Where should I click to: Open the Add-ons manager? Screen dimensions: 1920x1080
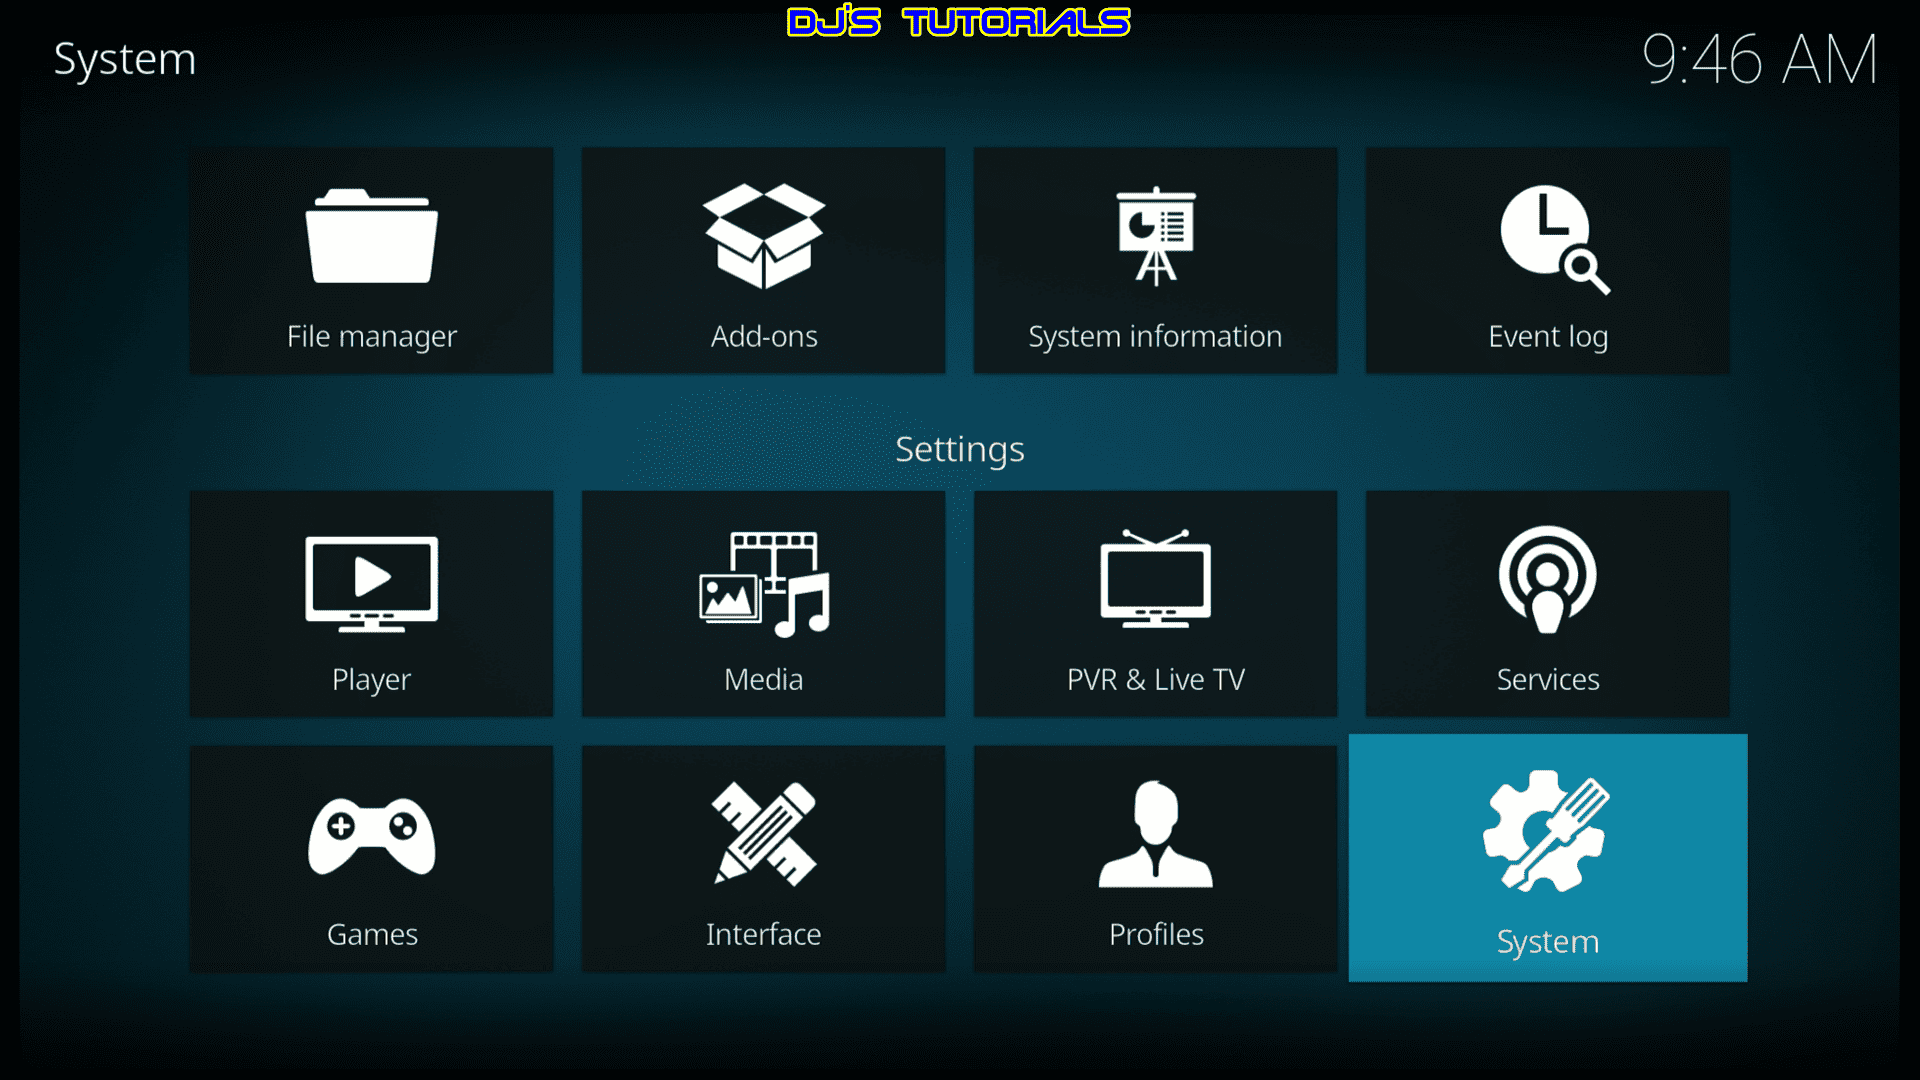pos(764,258)
